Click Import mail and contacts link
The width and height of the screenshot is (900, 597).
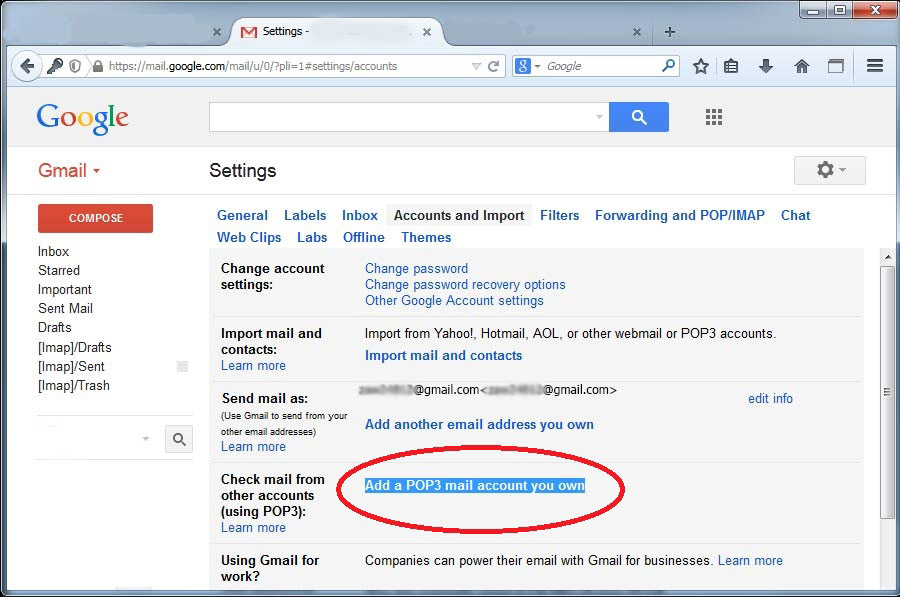tap(443, 355)
